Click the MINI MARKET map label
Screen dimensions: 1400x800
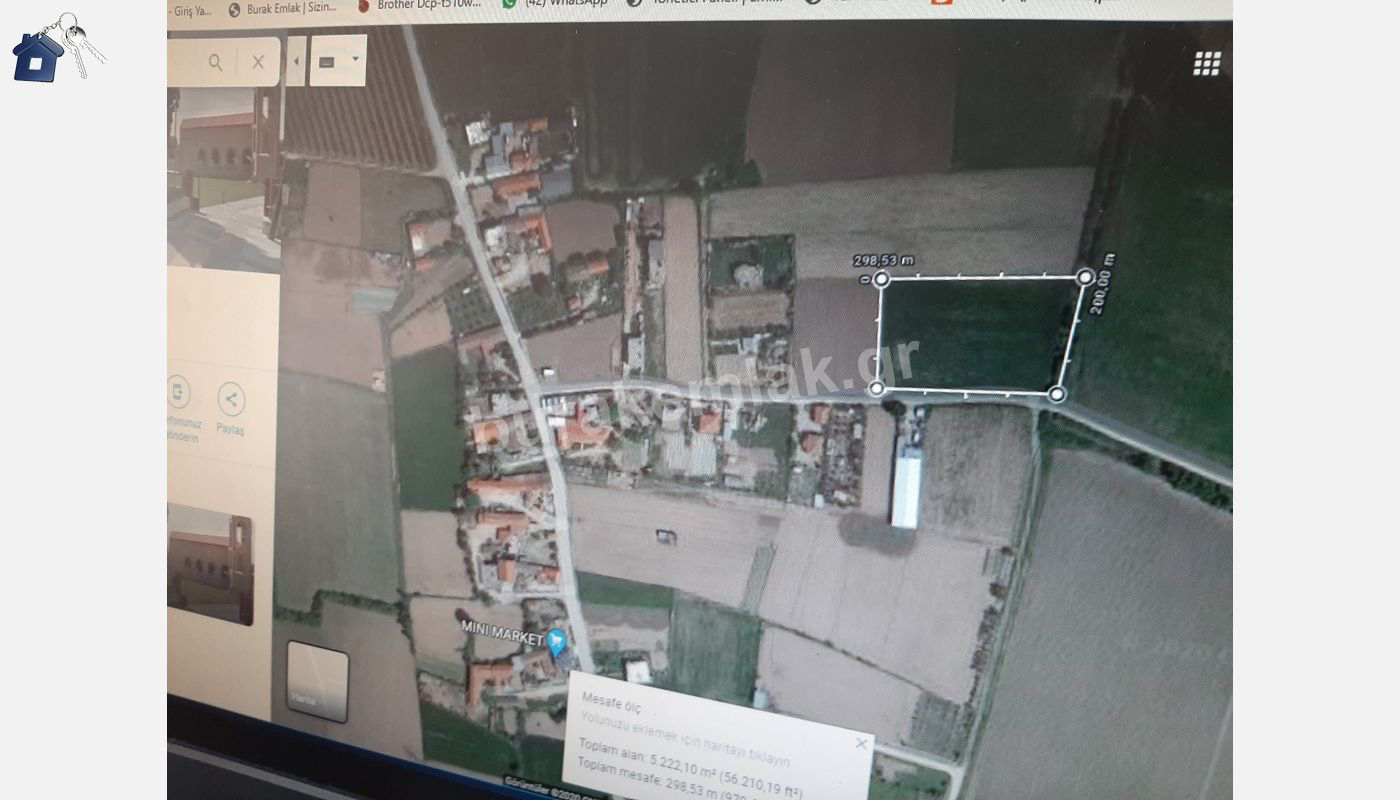coord(501,631)
